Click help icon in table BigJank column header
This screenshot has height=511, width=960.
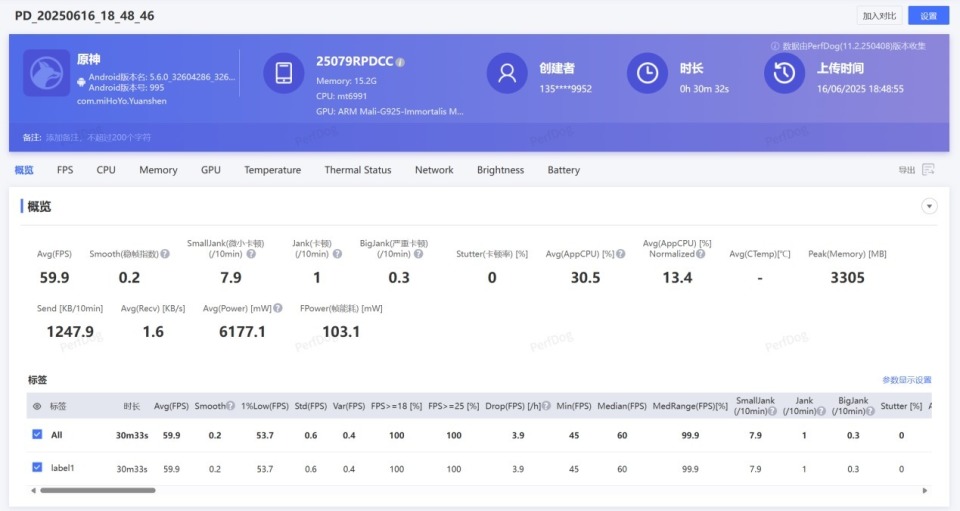[x=870, y=411]
